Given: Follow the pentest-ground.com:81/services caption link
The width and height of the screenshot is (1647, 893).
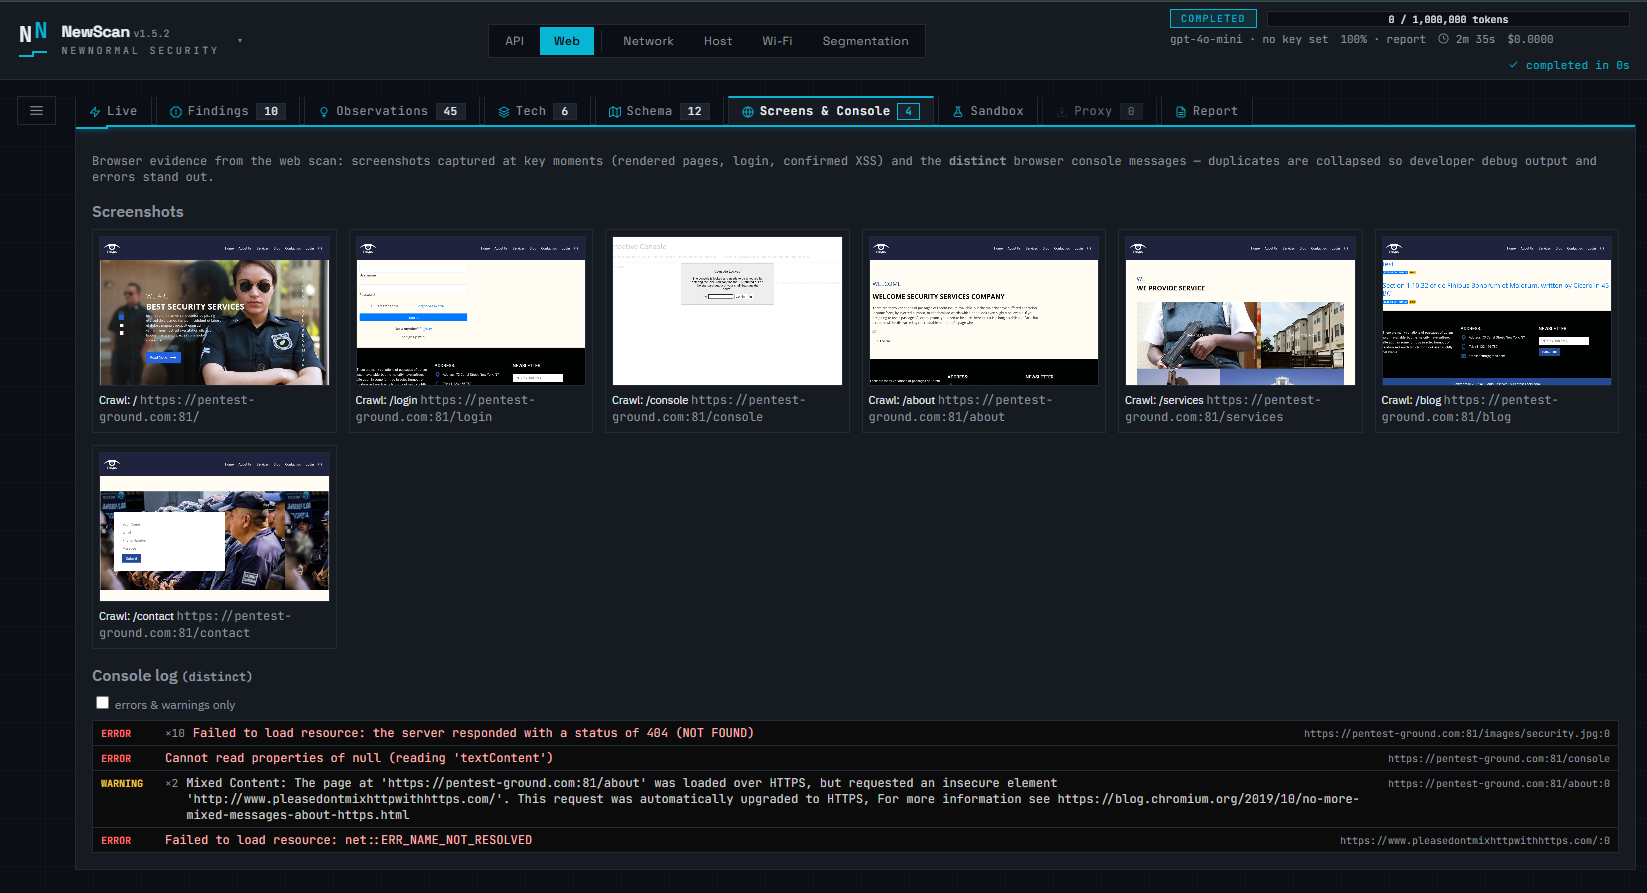Looking at the screenshot, I should coord(1223,408).
